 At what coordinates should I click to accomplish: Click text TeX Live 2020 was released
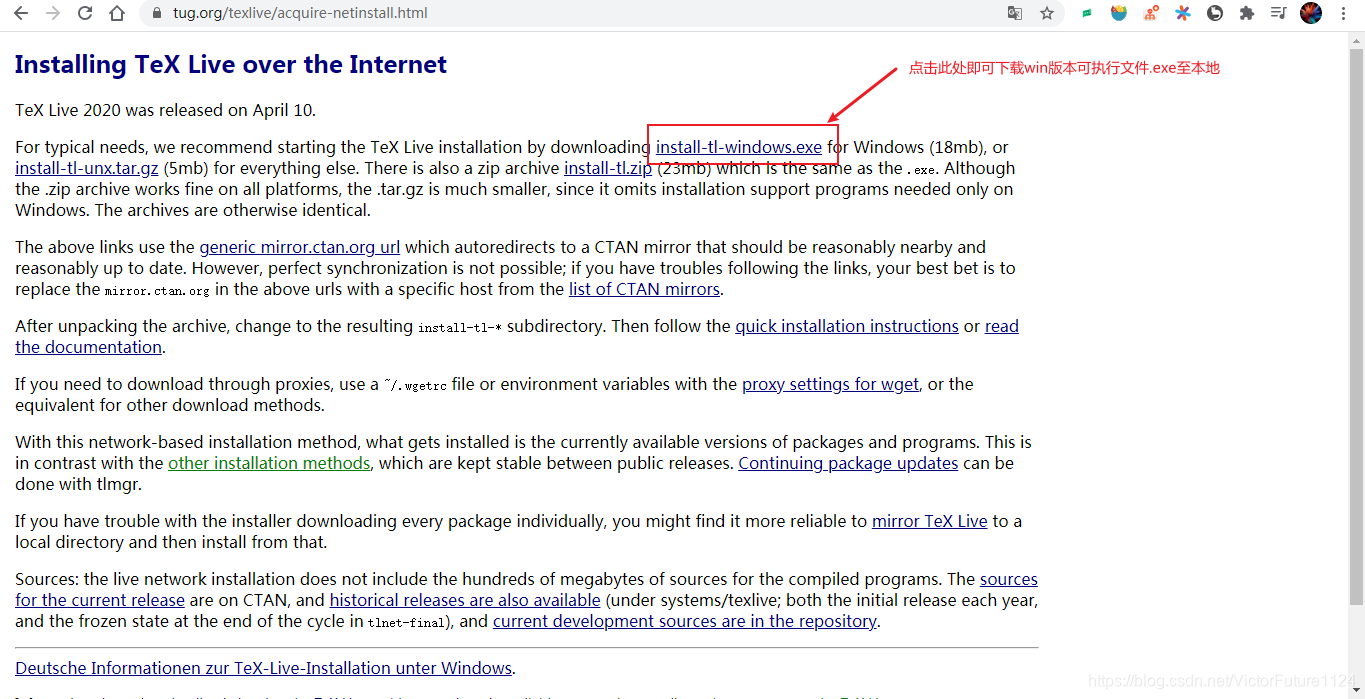[166, 110]
